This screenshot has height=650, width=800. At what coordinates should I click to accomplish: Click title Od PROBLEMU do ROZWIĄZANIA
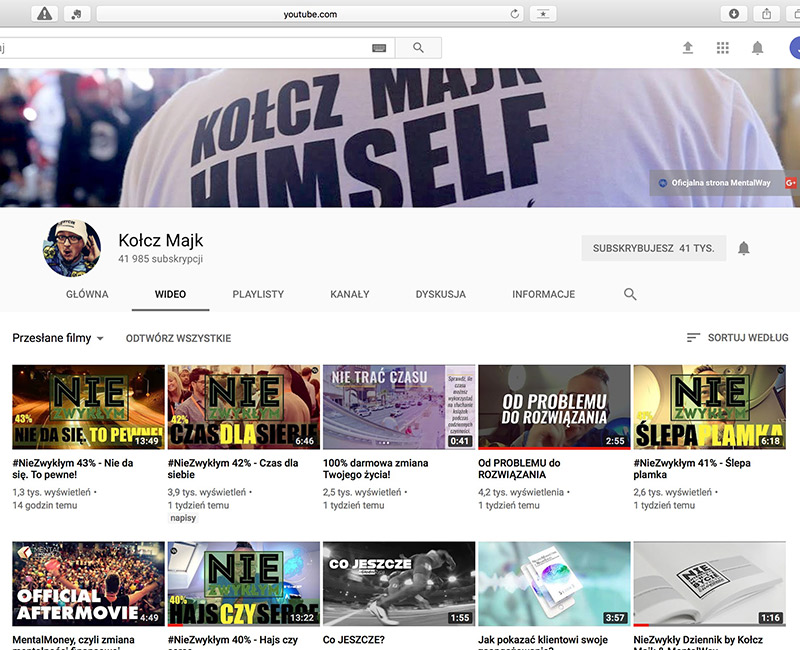[519, 469]
